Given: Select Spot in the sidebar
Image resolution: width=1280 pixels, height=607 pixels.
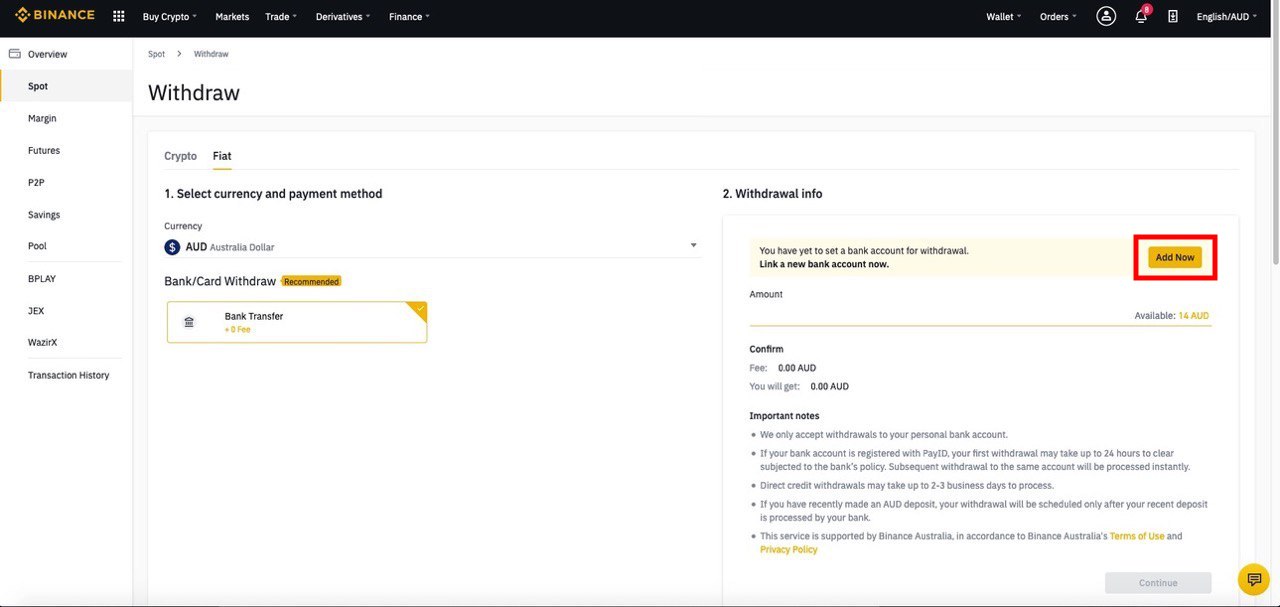Looking at the screenshot, I should point(66,86).
